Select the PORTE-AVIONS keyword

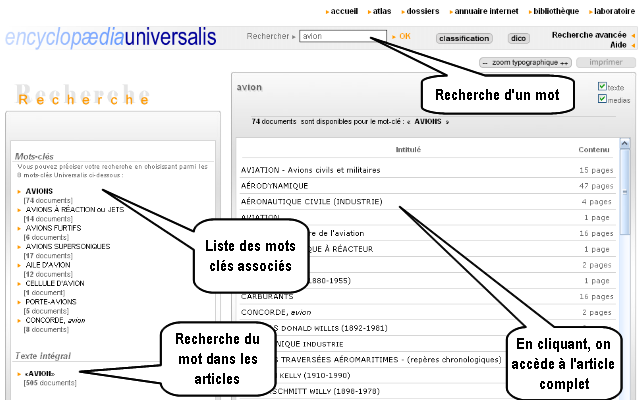tap(51, 302)
